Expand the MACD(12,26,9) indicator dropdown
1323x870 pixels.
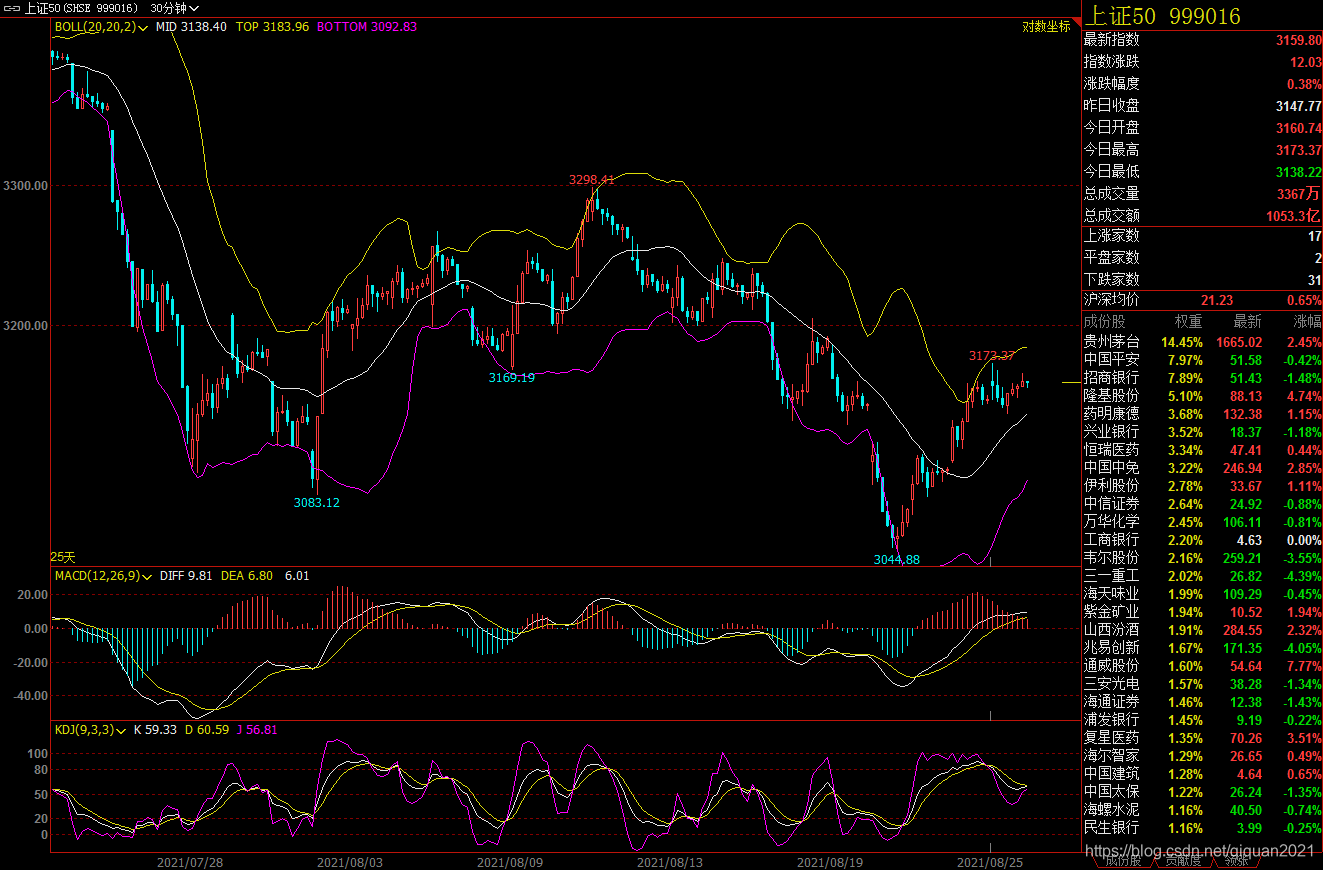click(103, 575)
